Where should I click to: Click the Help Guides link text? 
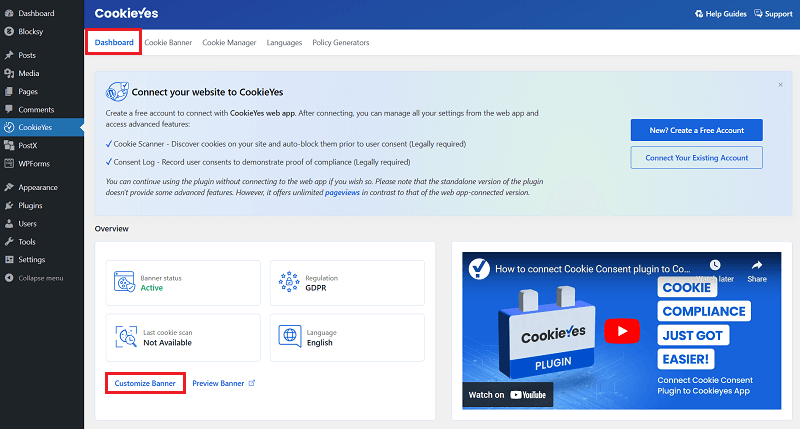(726, 14)
